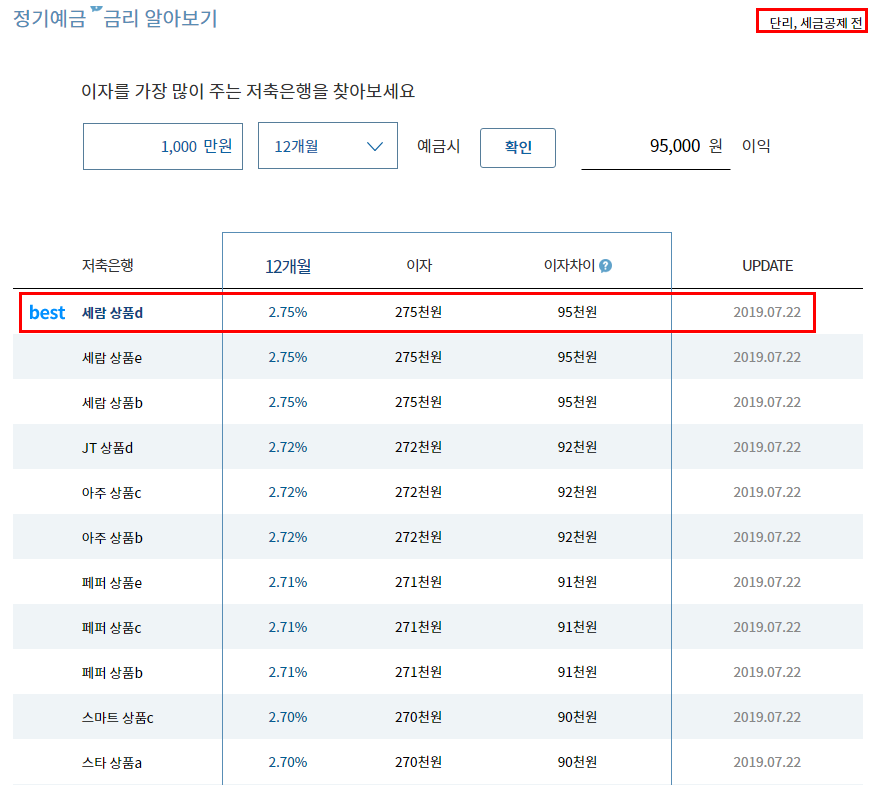Click 91천원 difference for 페퍼 상품e
Screen dimensions: 869x785
(577, 582)
